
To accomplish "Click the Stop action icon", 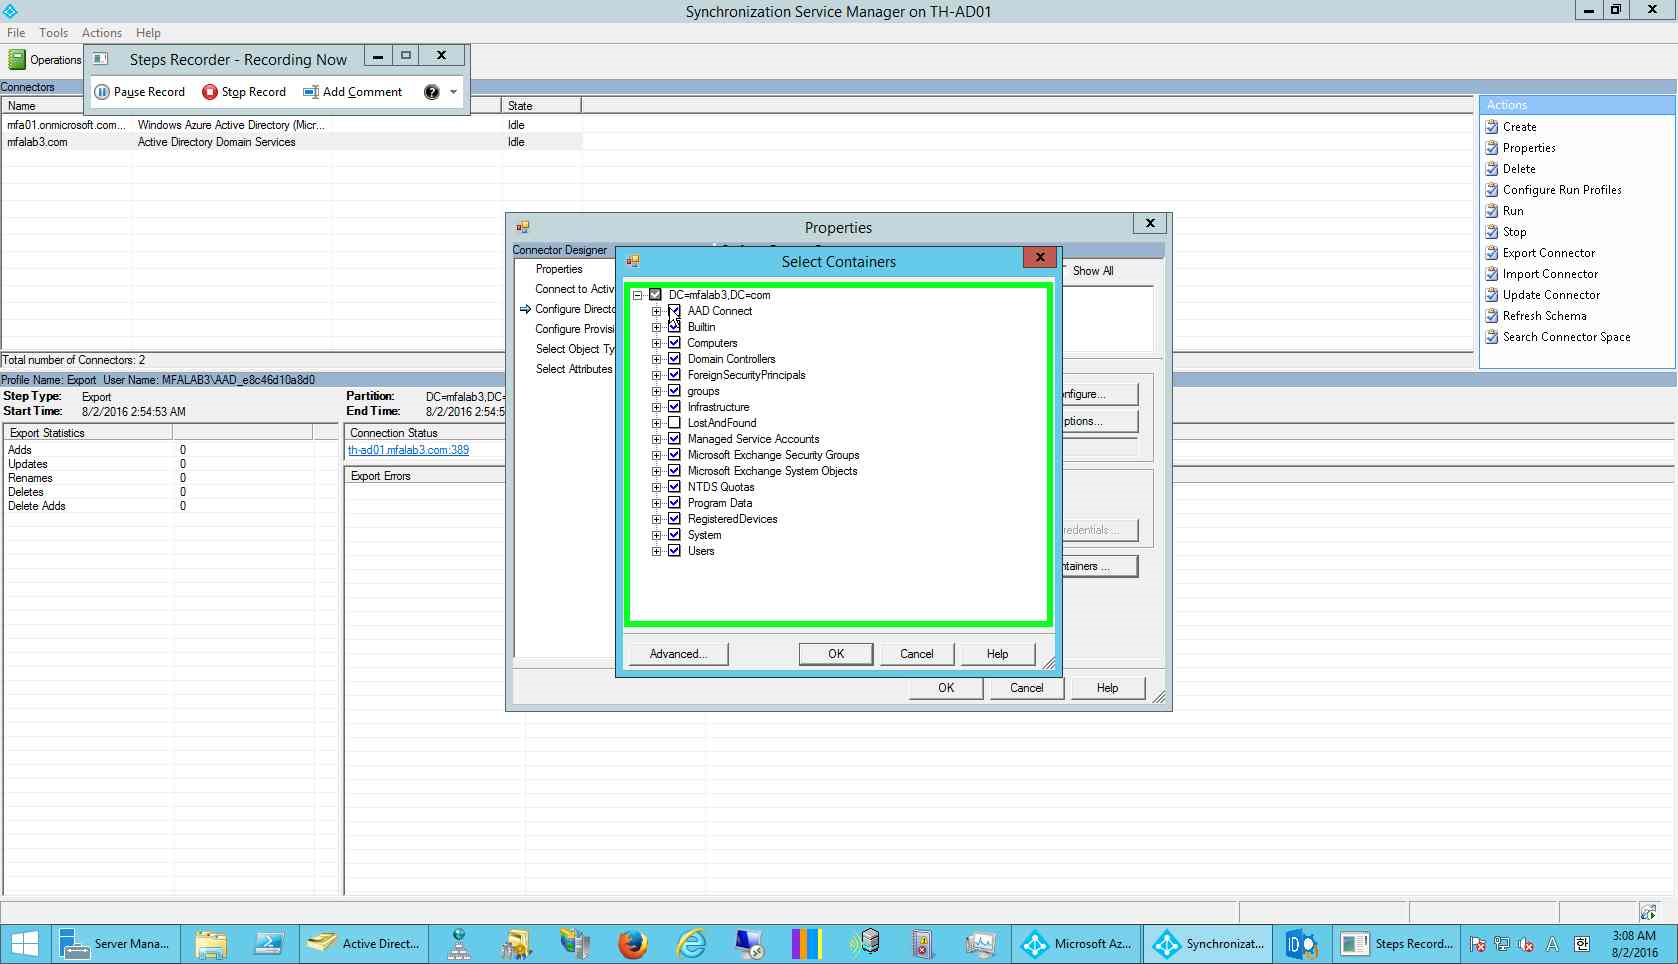I will pyautogui.click(x=1492, y=232).
